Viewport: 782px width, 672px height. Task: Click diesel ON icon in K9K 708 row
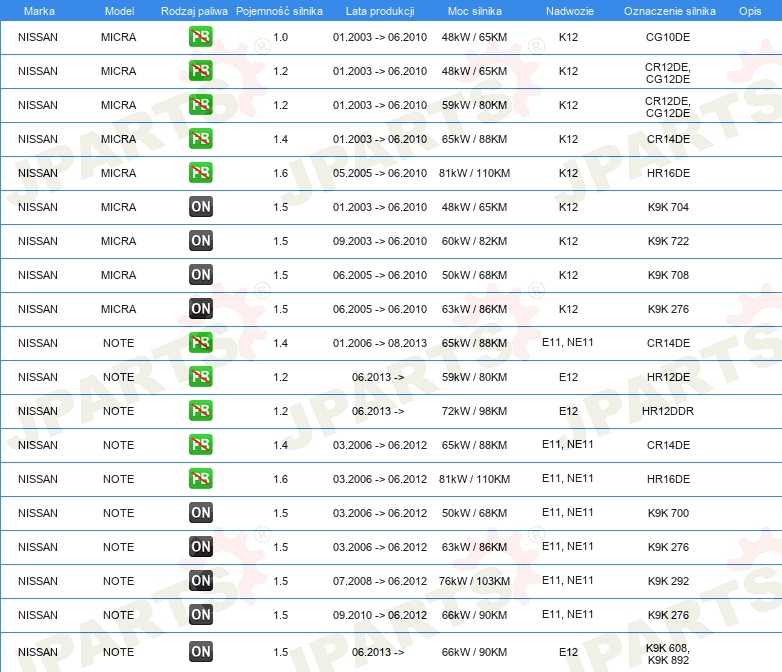pyautogui.click(x=200, y=274)
